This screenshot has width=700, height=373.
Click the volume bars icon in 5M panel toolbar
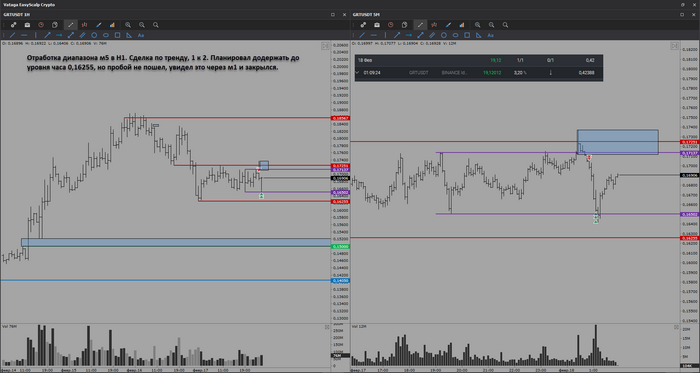pos(462,25)
